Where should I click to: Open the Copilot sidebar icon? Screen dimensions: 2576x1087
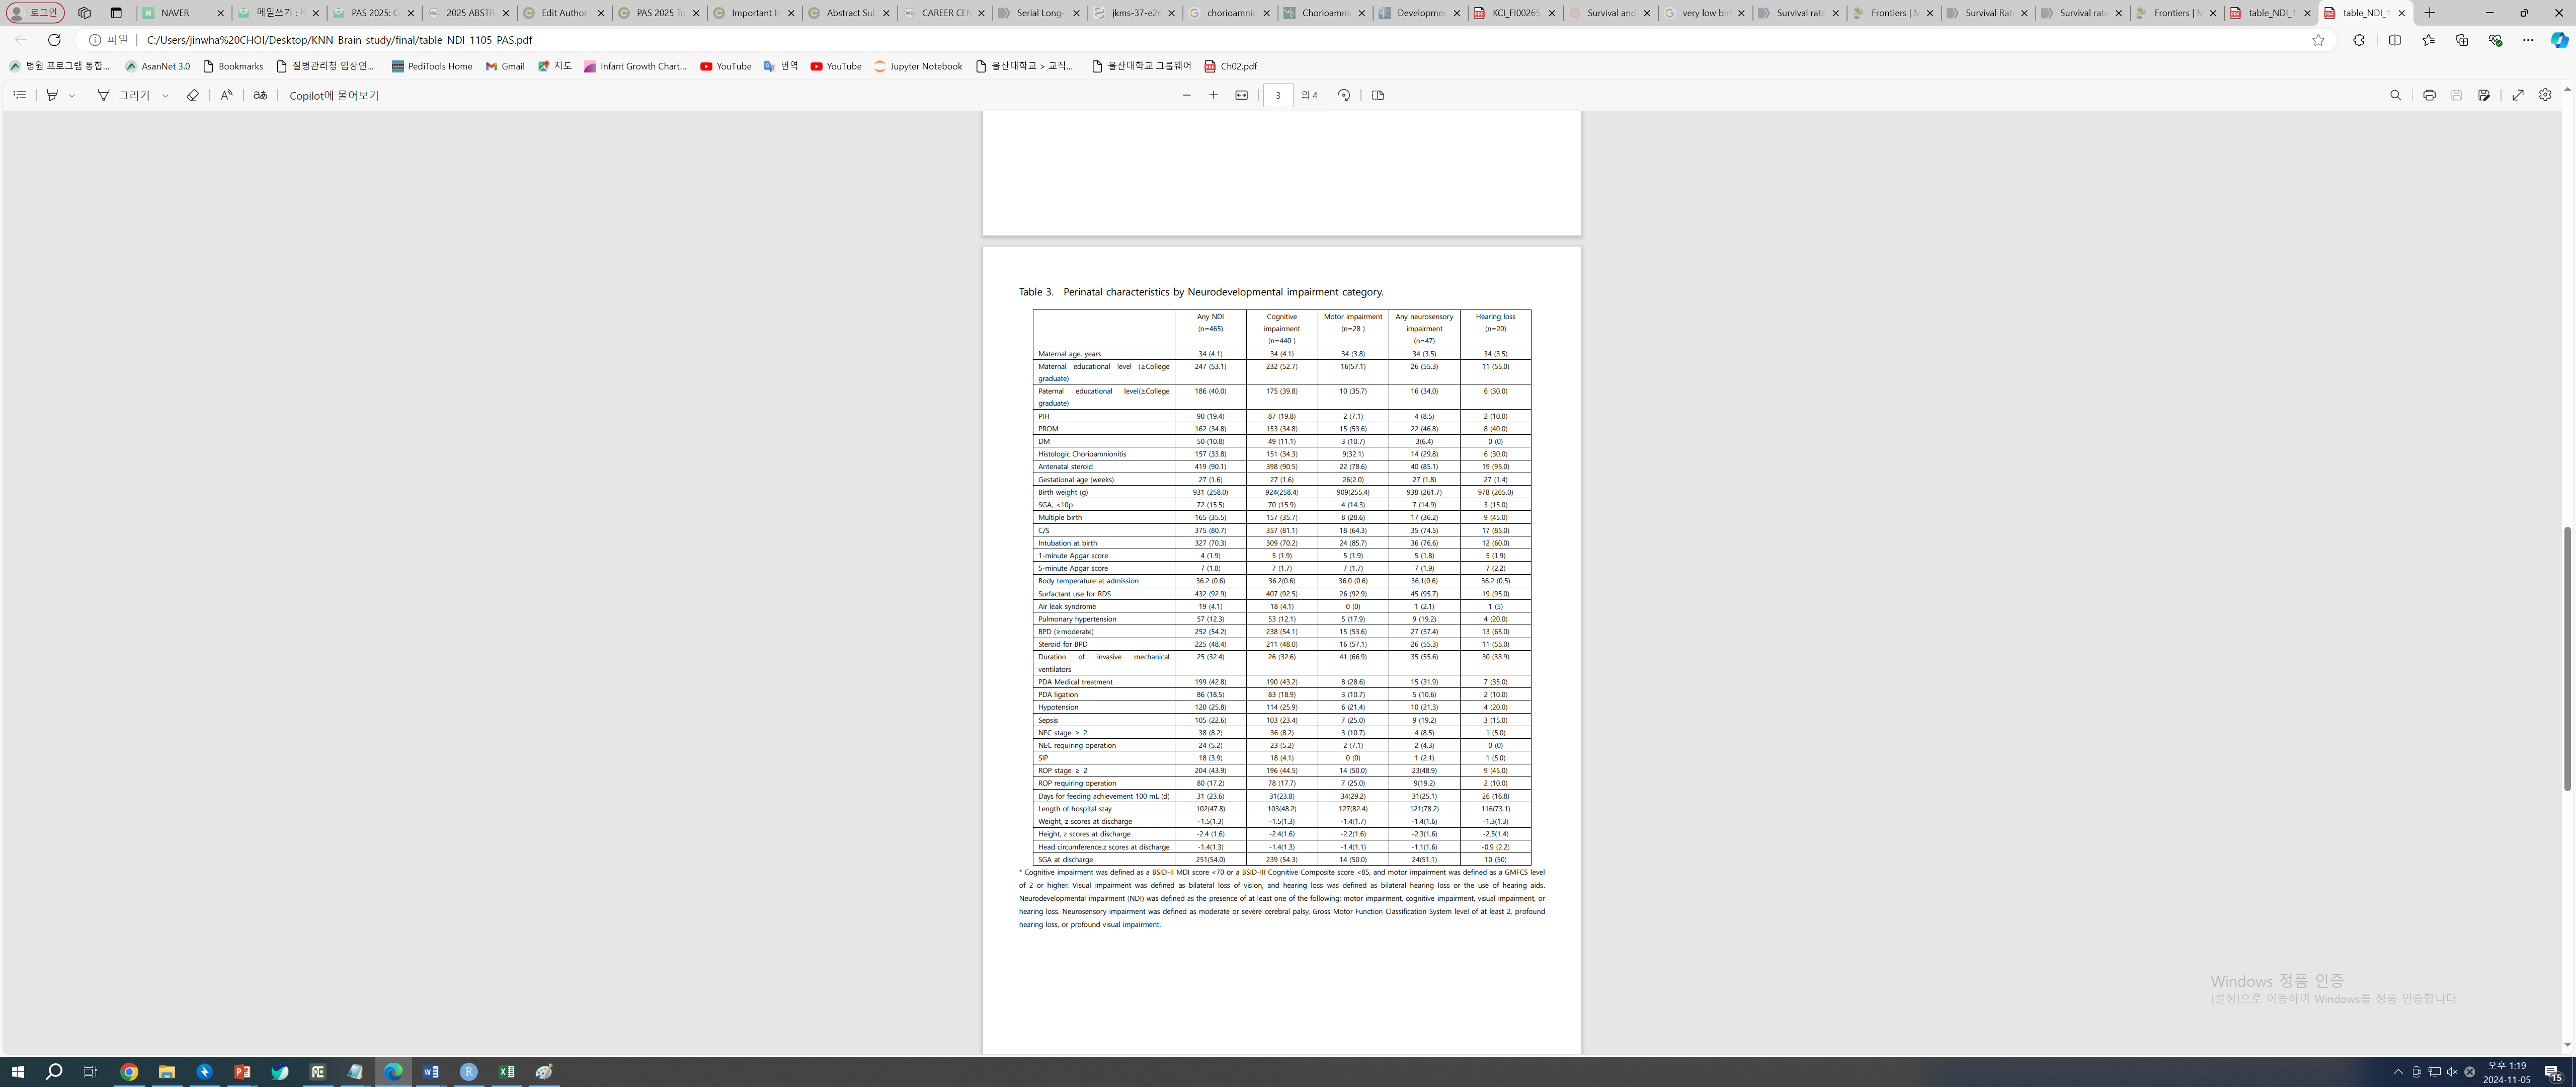2559,40
